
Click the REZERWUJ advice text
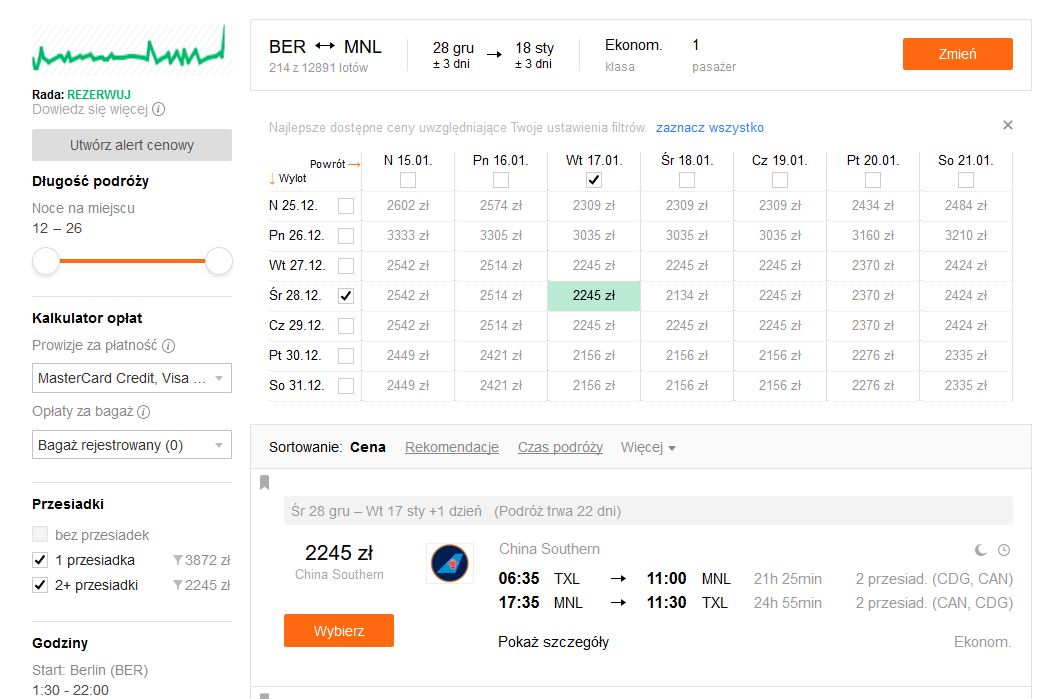tap(99, 95)
